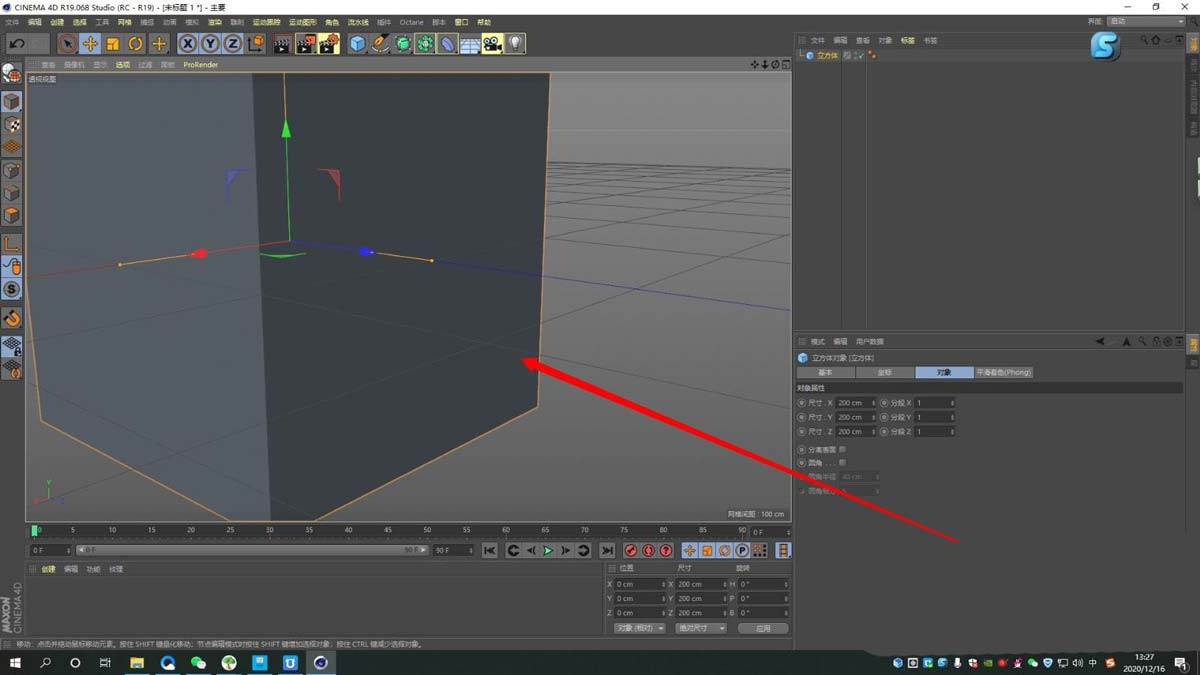Click frame 50 on the timeline ruler

pyautogui.click(x=427, y=531)
